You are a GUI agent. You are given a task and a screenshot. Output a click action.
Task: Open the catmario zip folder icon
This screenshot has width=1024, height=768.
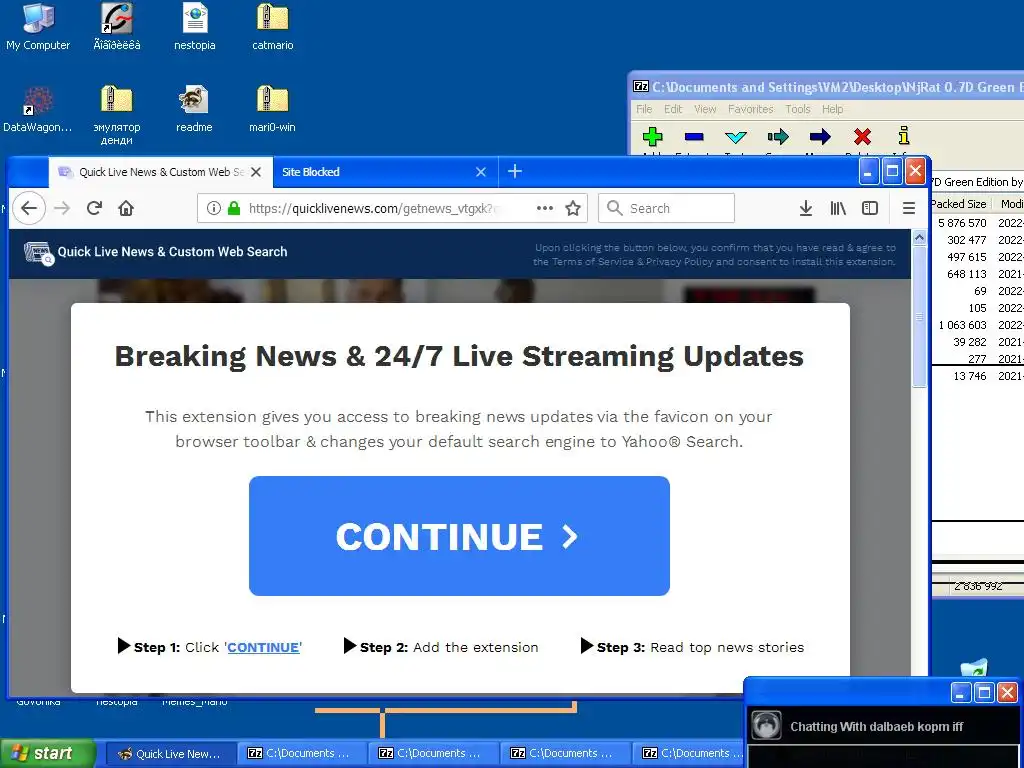pos(272,26)
